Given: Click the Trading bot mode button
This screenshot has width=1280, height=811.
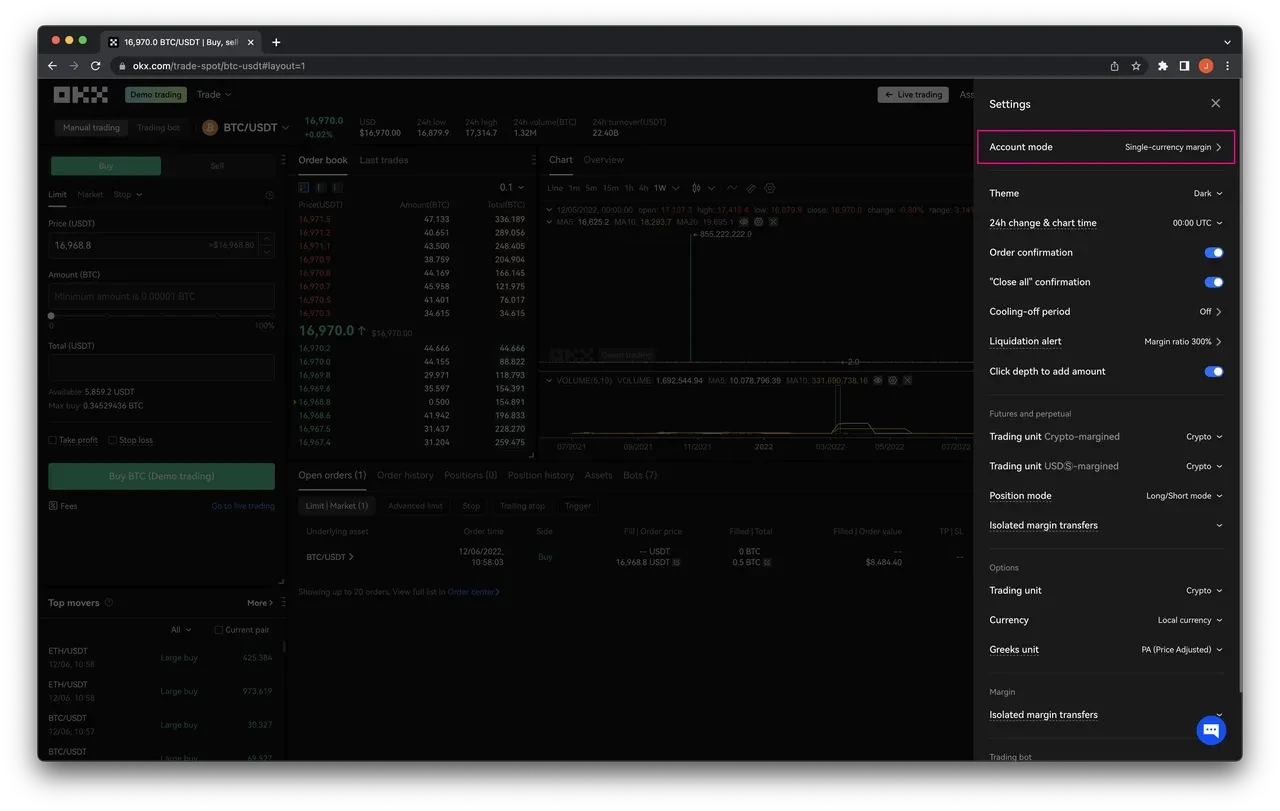Looking at the screenshot, I should tap(158, 128).
